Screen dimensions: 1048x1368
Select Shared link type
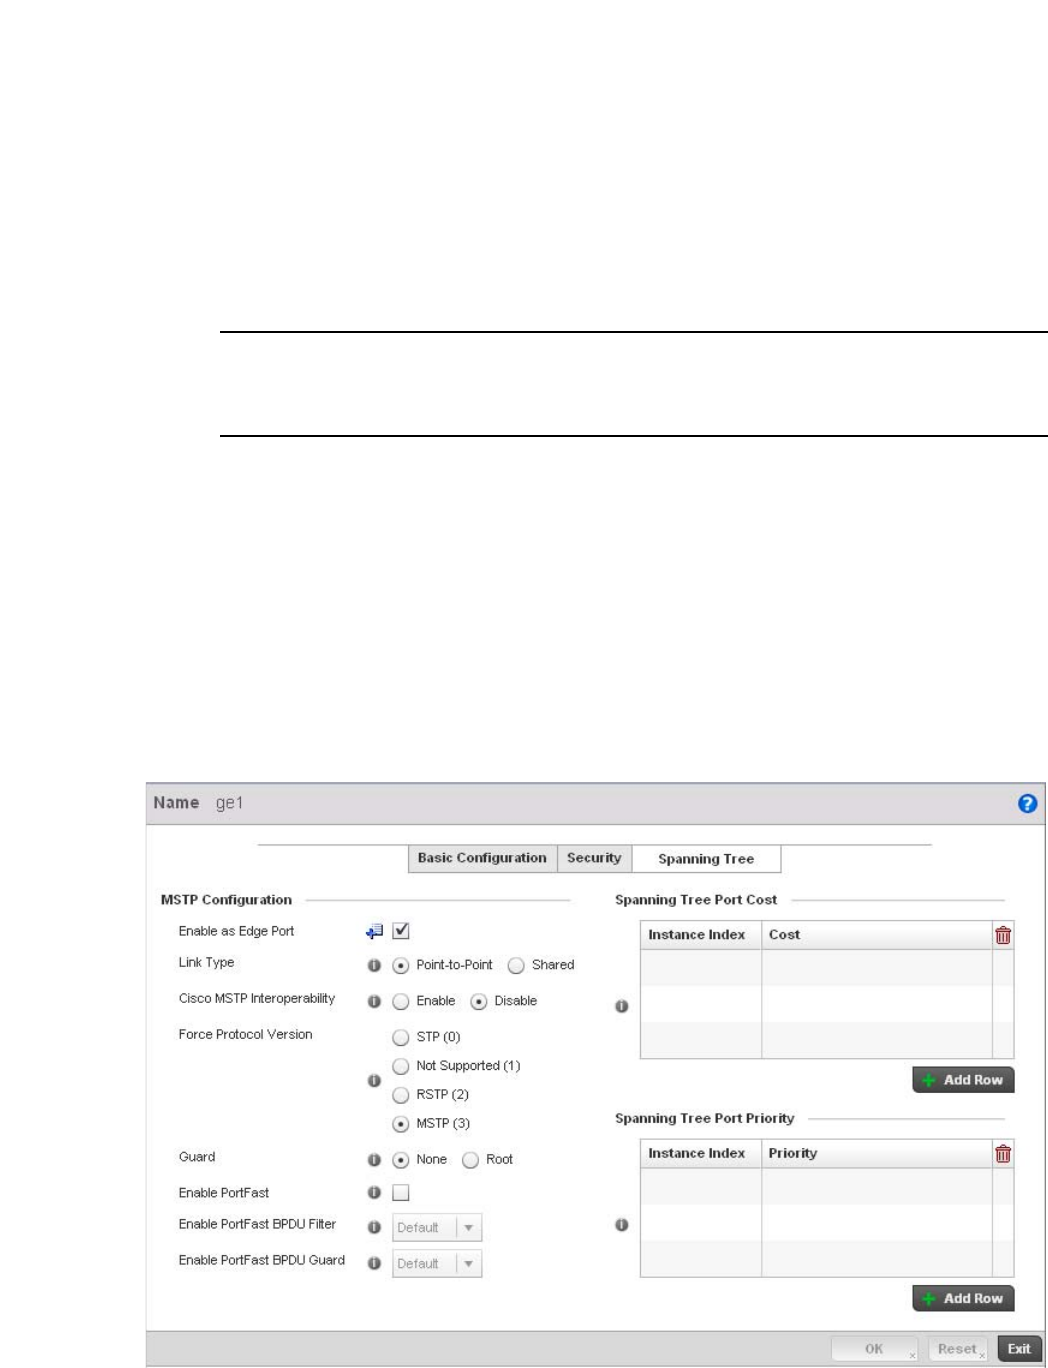pyautogui.click(x=516, y=966)
